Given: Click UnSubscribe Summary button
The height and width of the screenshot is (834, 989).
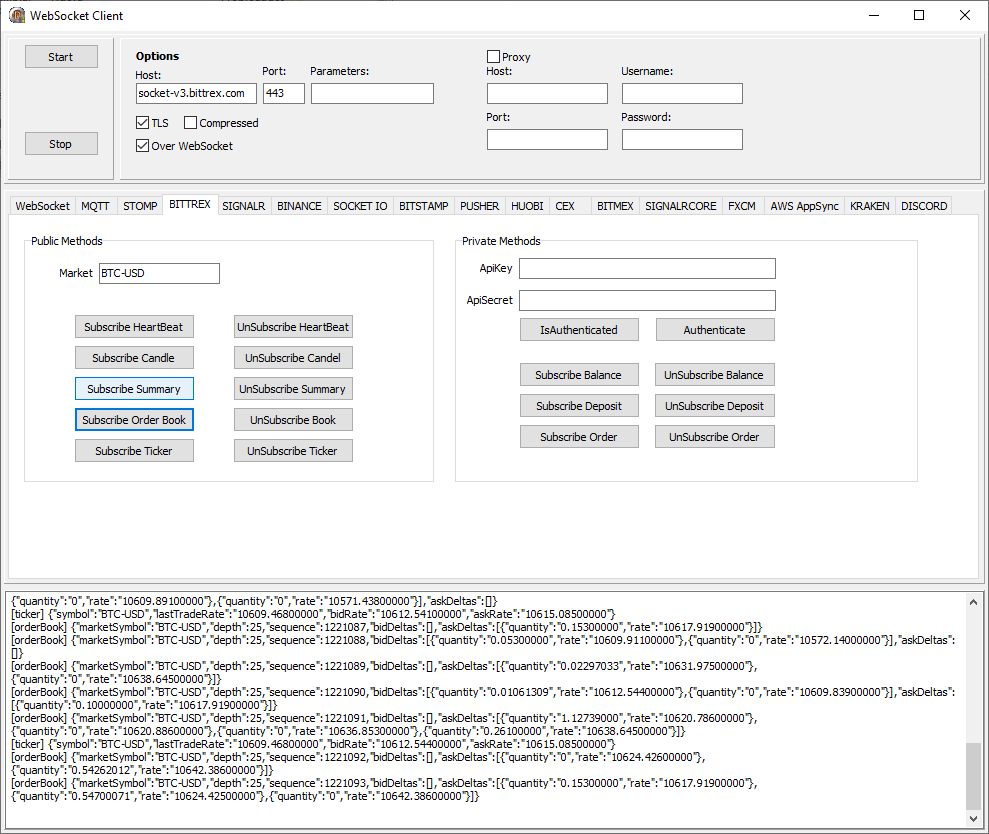Looking at the screenshot, I should [293, 389].
